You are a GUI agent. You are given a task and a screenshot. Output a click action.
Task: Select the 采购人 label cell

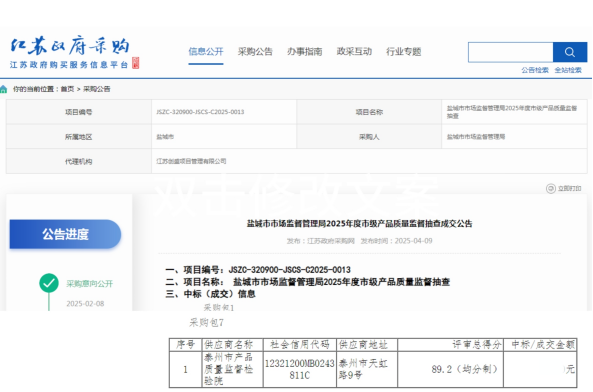click(x=369, y=136)
